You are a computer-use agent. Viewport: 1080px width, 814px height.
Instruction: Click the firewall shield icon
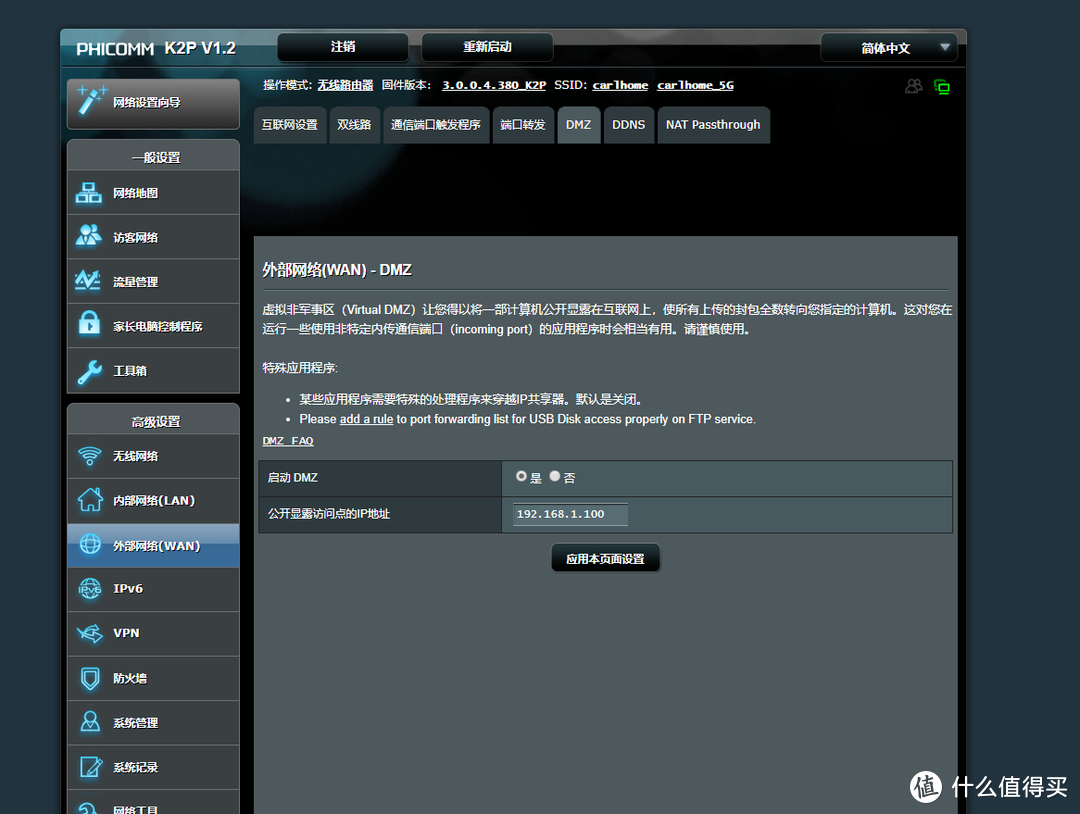[x=90, y=678]
